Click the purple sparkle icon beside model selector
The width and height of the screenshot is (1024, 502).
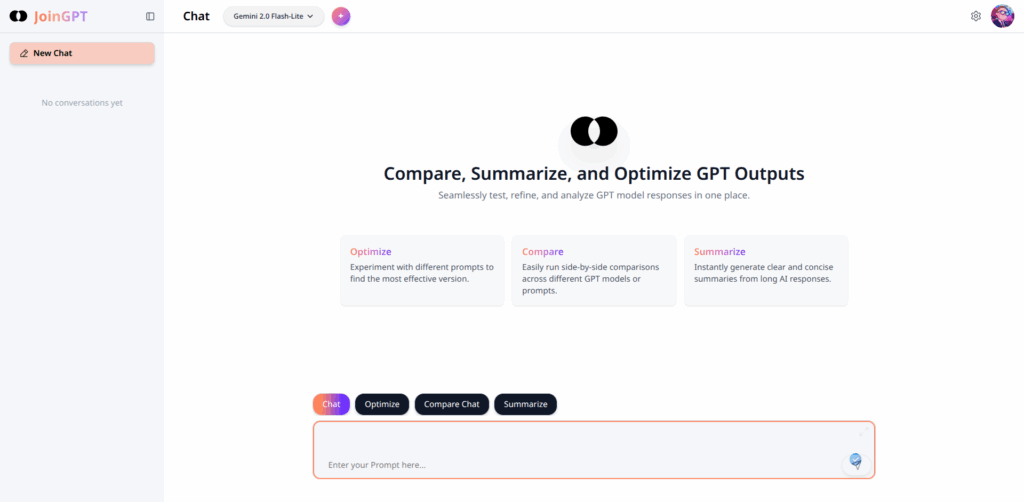[x=341, y=16]
